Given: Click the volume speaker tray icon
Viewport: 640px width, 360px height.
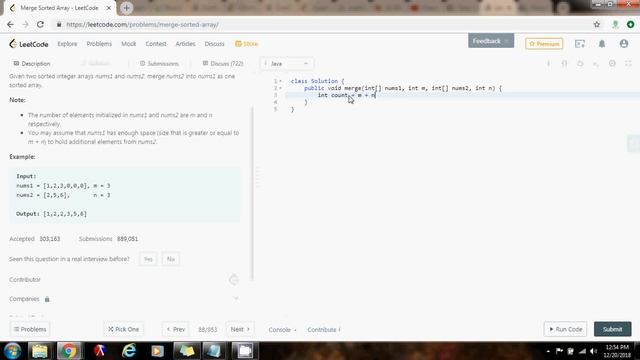Looking at the screenshot, I should 594,351.
